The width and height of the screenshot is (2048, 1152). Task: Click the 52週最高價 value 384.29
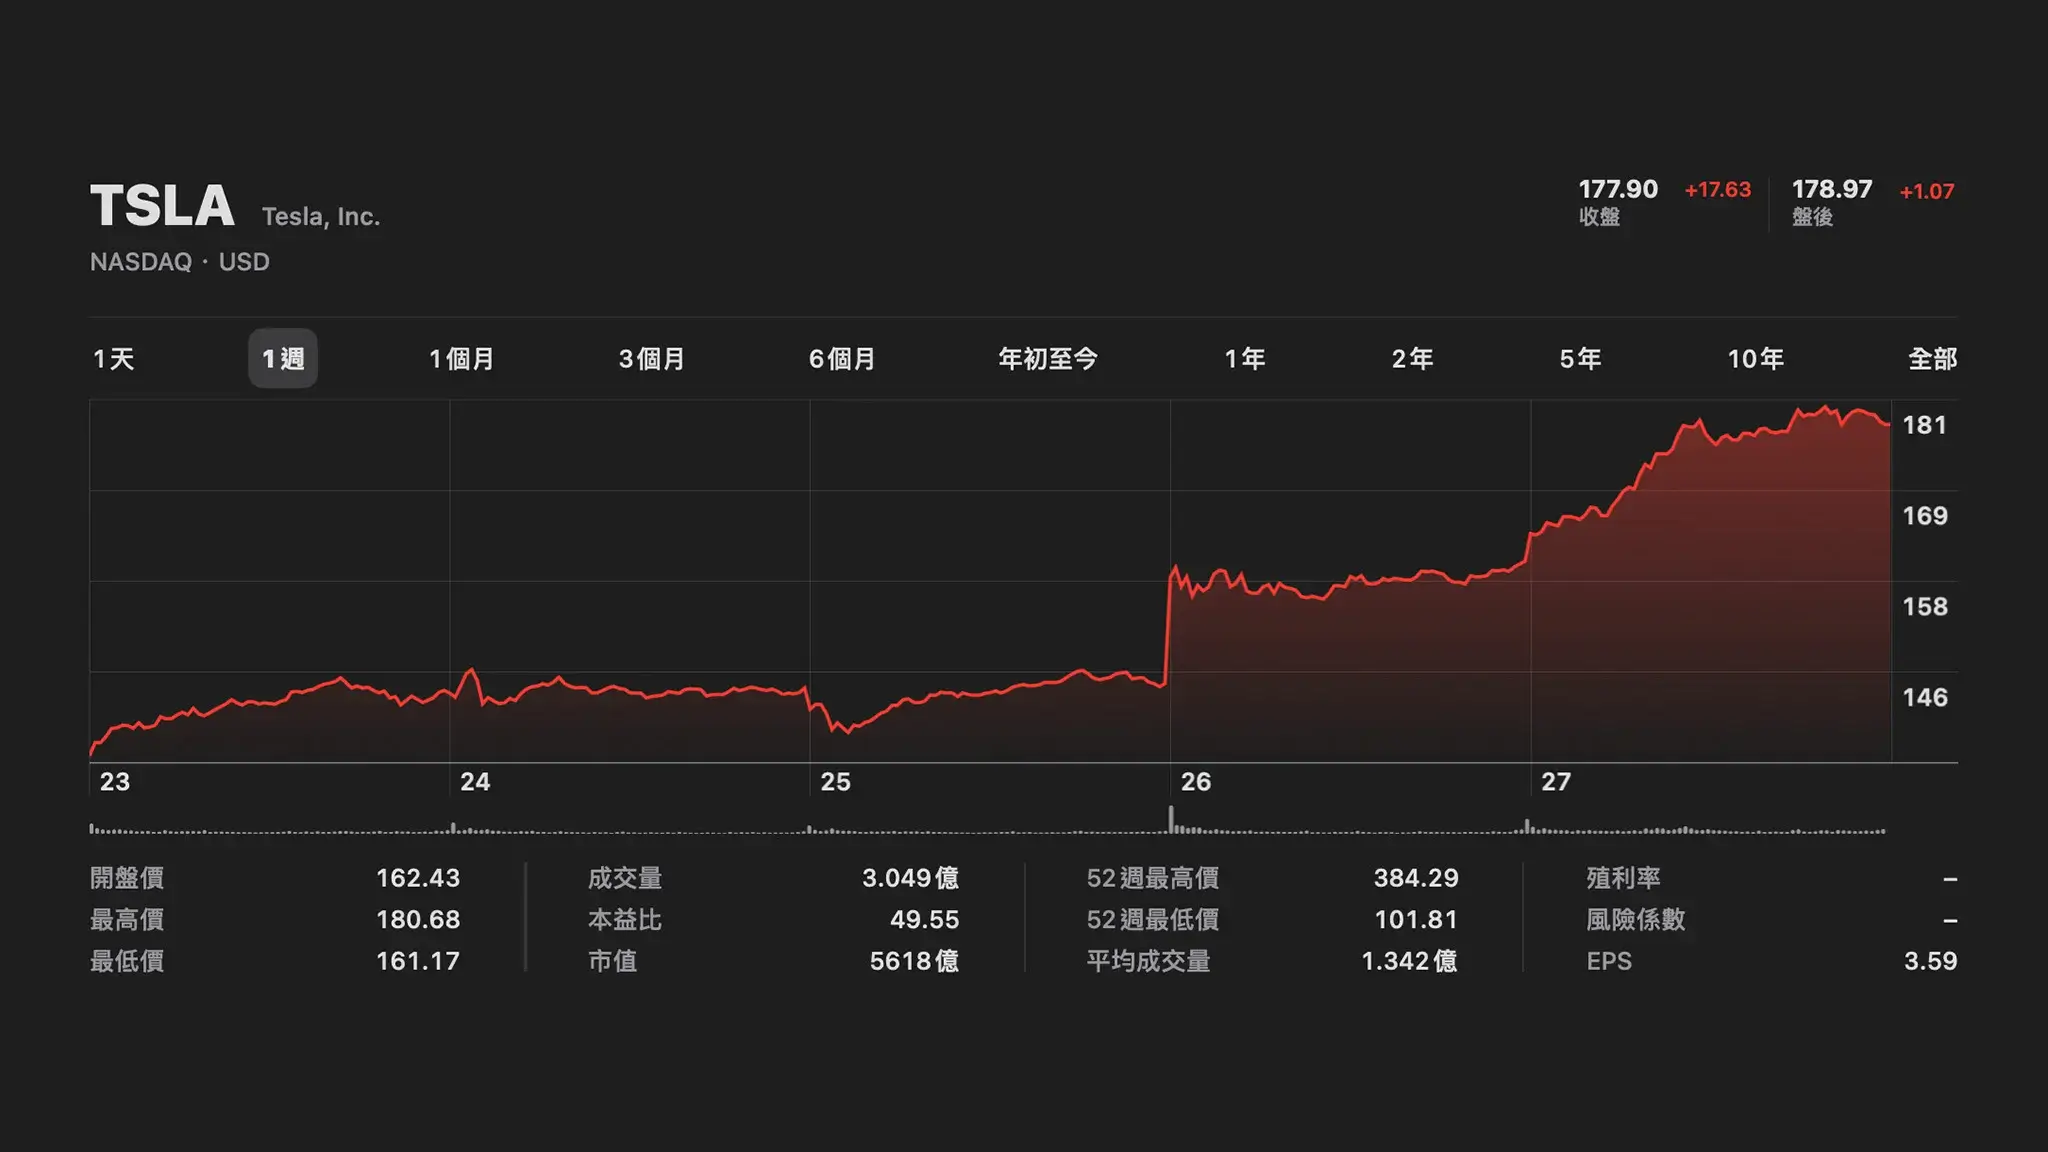pyautogui.click(x=1416, y=878)
